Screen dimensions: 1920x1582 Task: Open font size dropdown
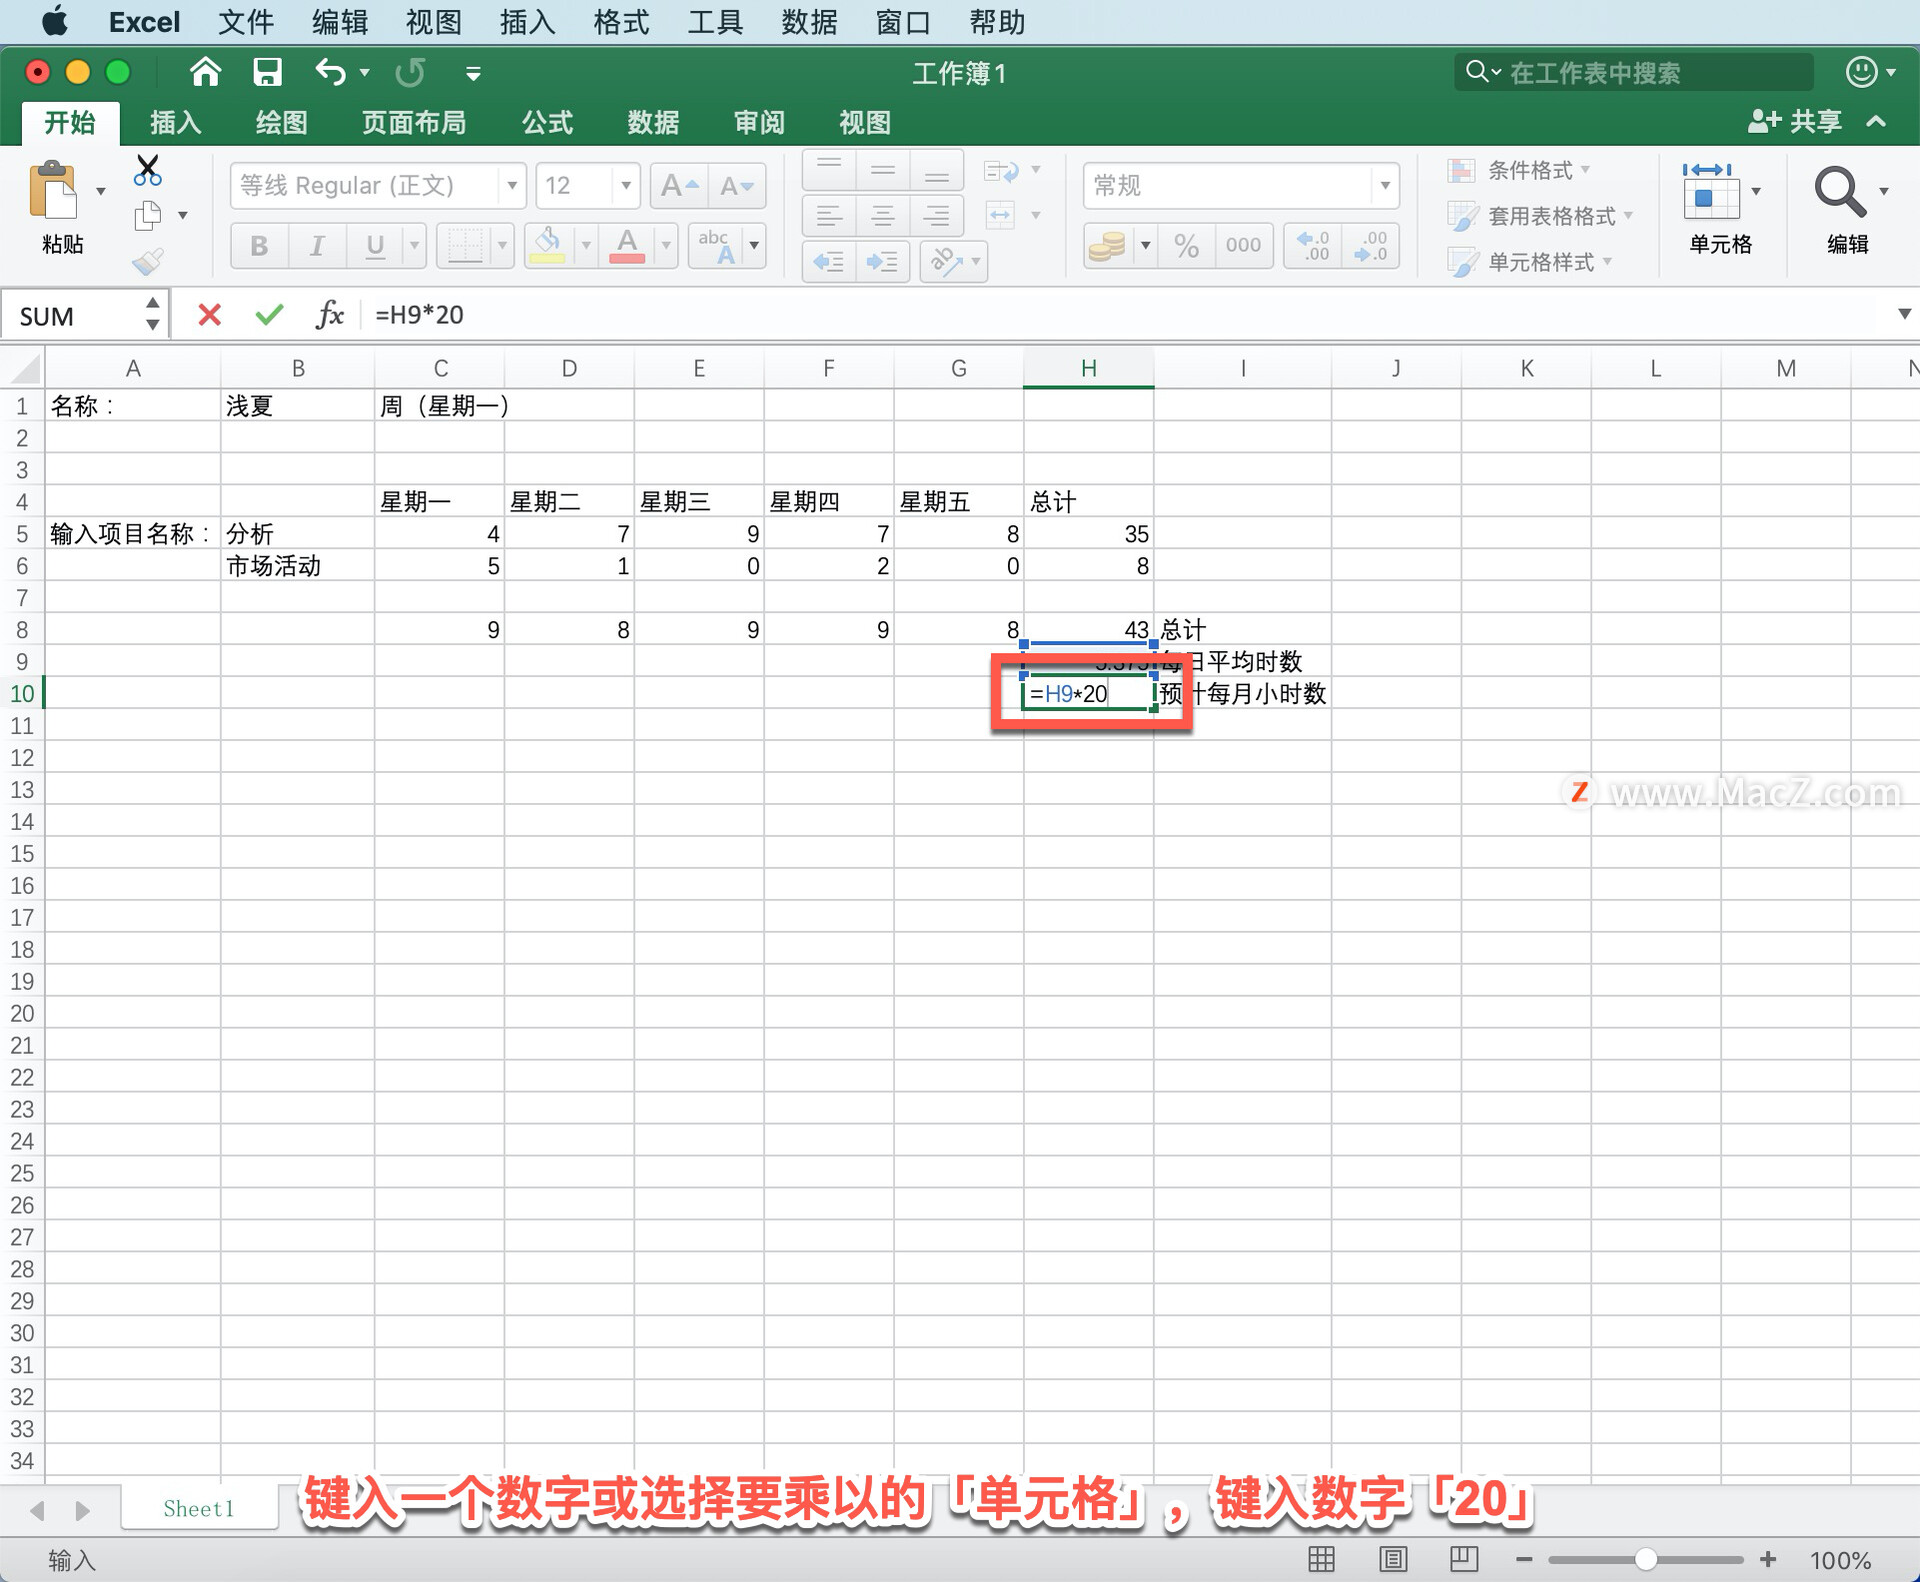(626, 186)
